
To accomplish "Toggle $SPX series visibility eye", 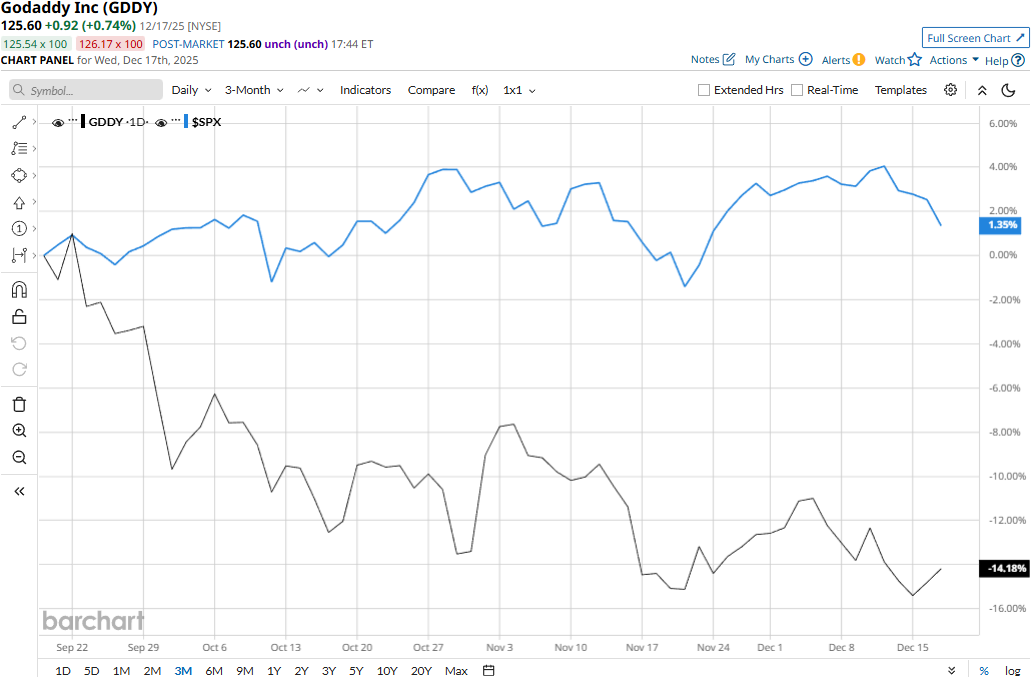I will (161, 123).
